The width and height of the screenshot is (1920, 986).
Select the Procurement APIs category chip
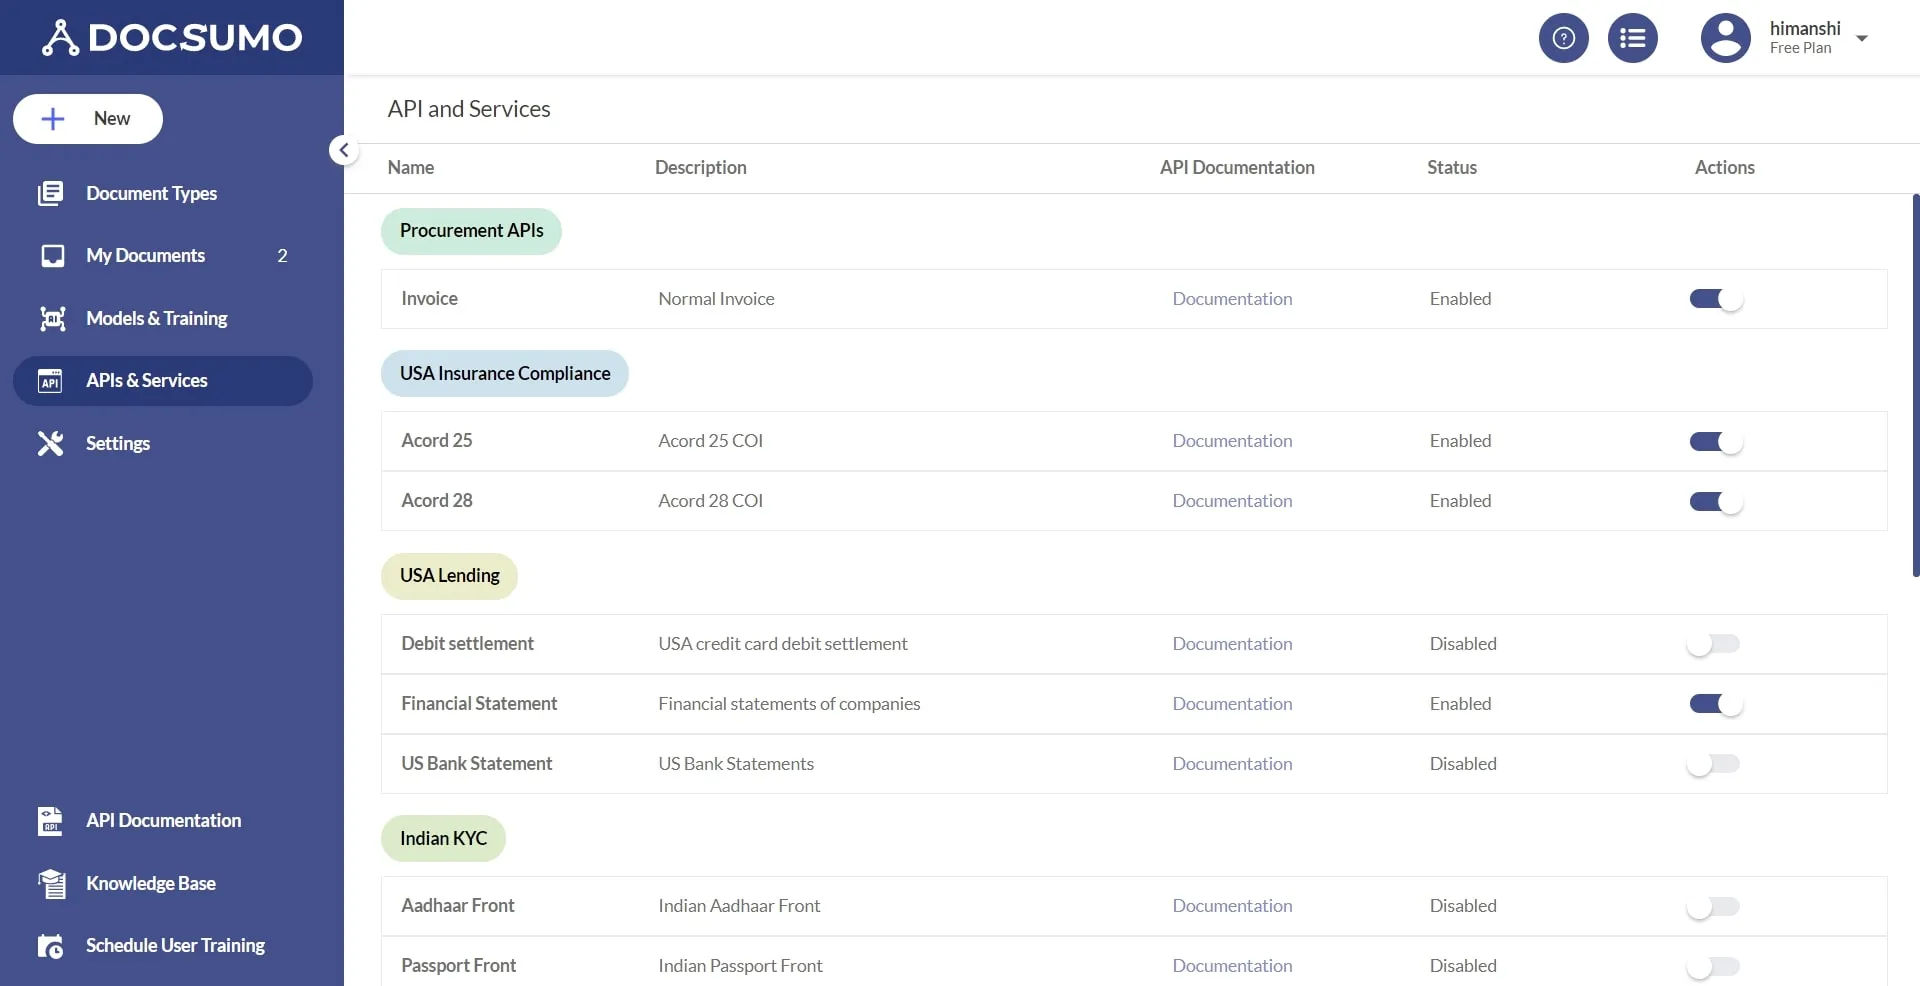(x=470, y=231)
